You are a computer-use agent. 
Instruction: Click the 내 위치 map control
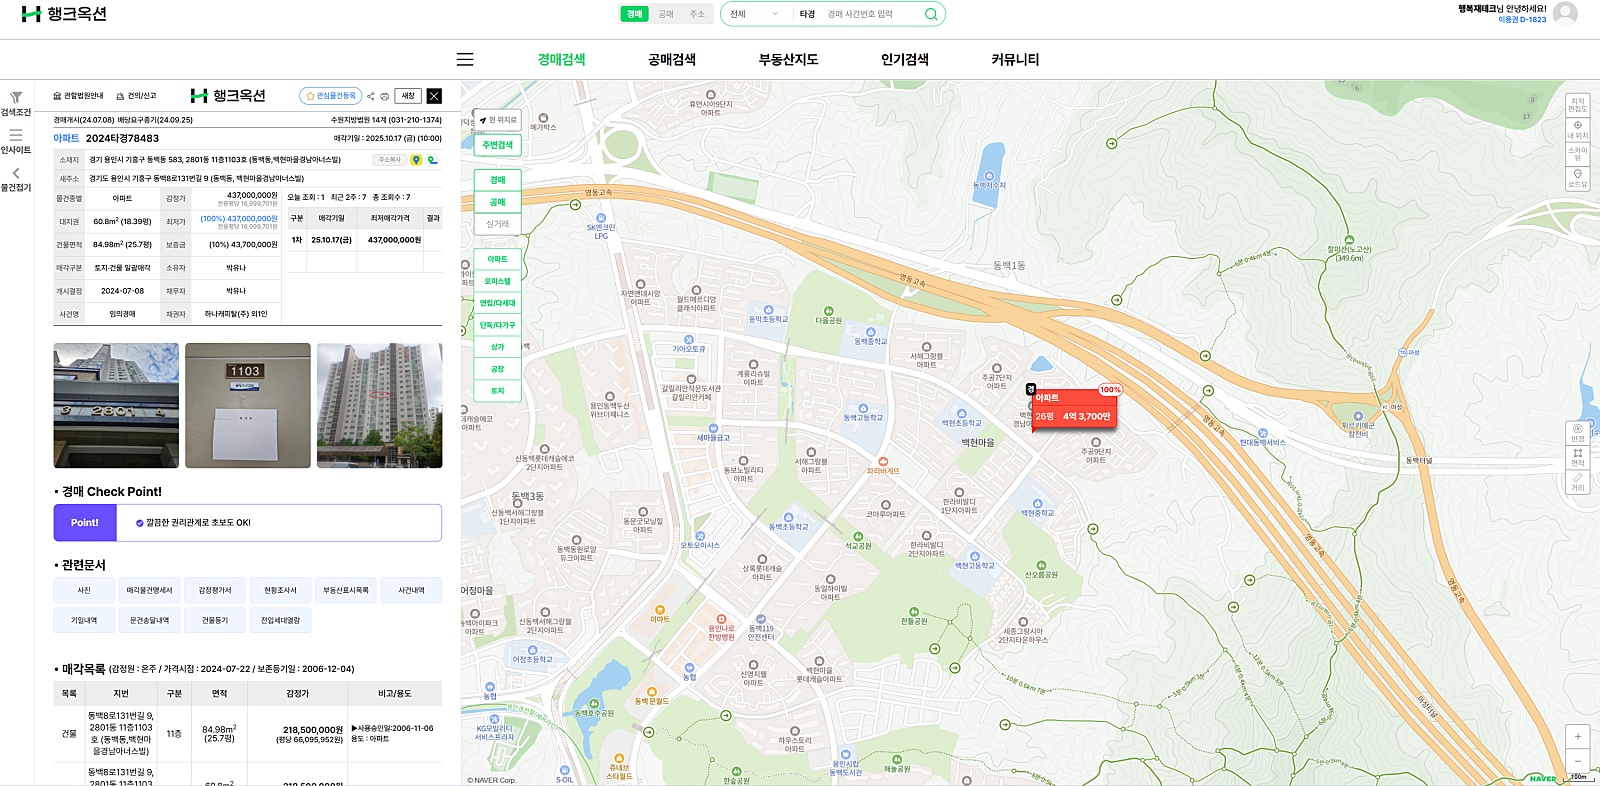click(1578, 130)
